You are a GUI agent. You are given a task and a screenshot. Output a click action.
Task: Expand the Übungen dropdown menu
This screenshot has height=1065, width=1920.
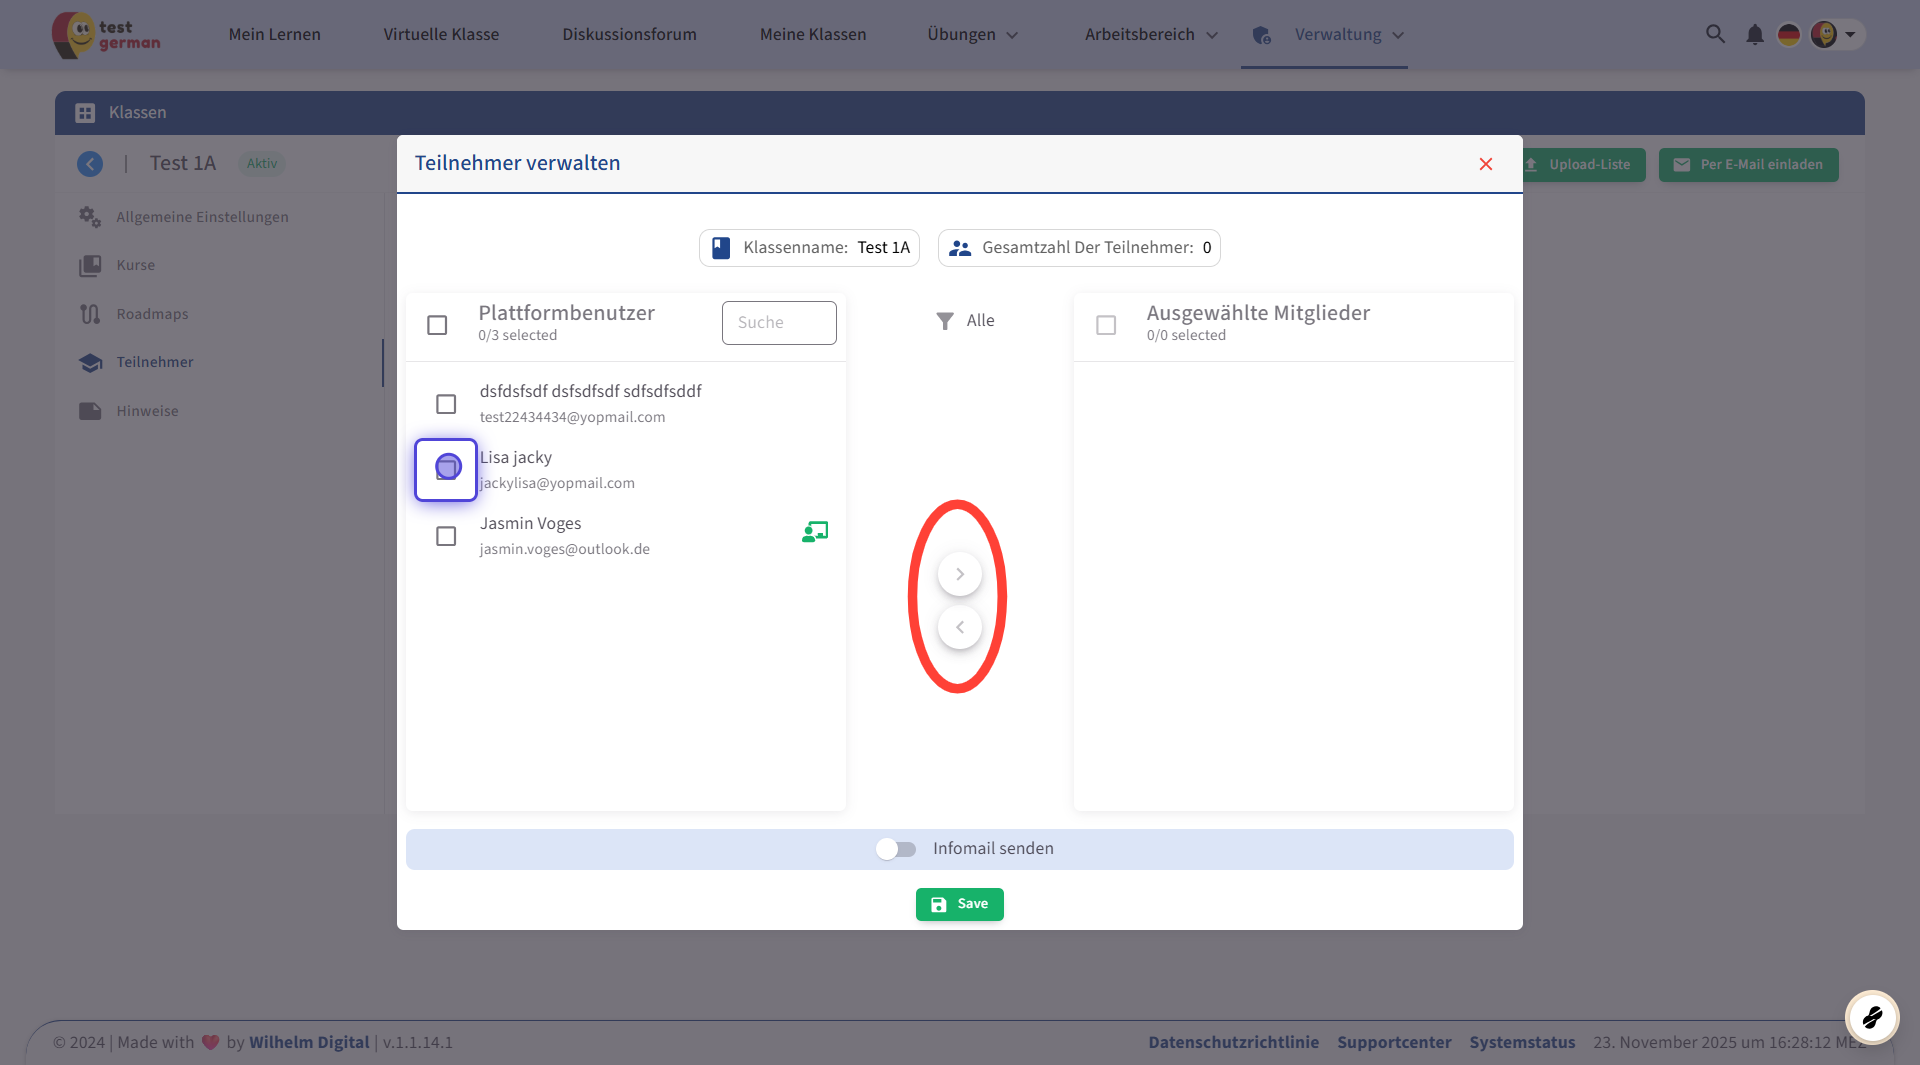(972, 35)
